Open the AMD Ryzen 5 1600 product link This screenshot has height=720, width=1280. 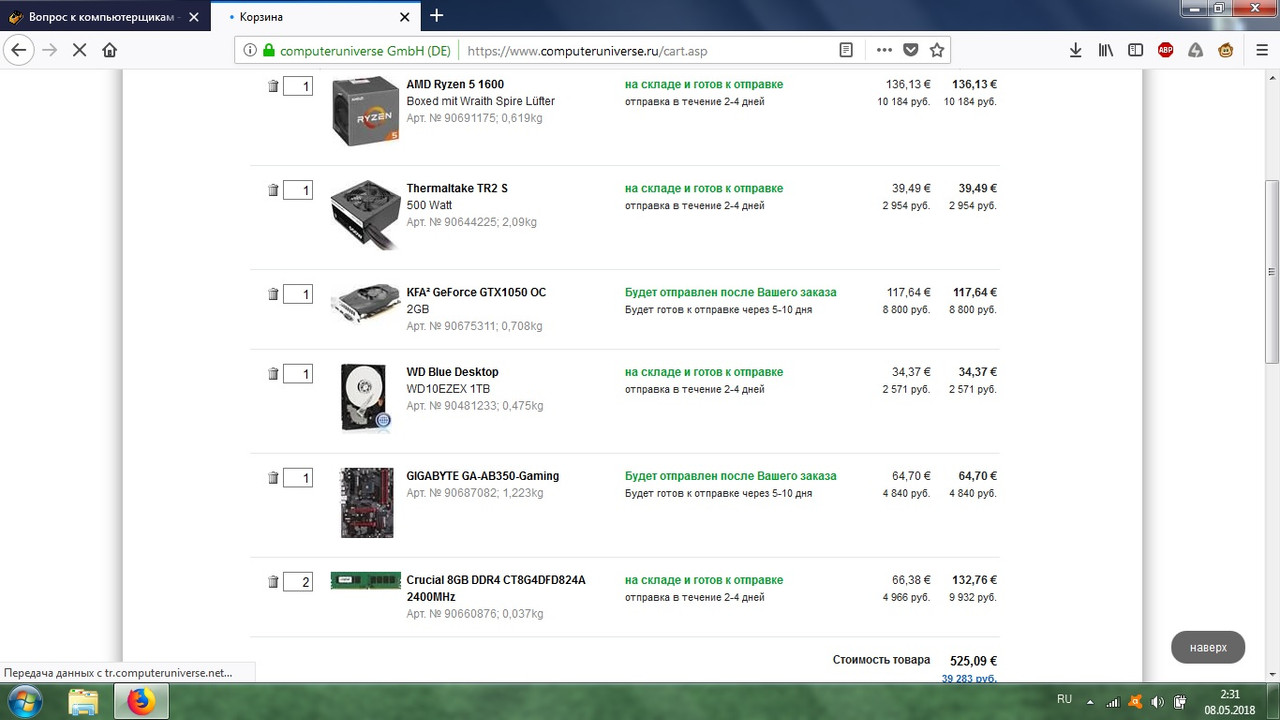click(455, 85)
